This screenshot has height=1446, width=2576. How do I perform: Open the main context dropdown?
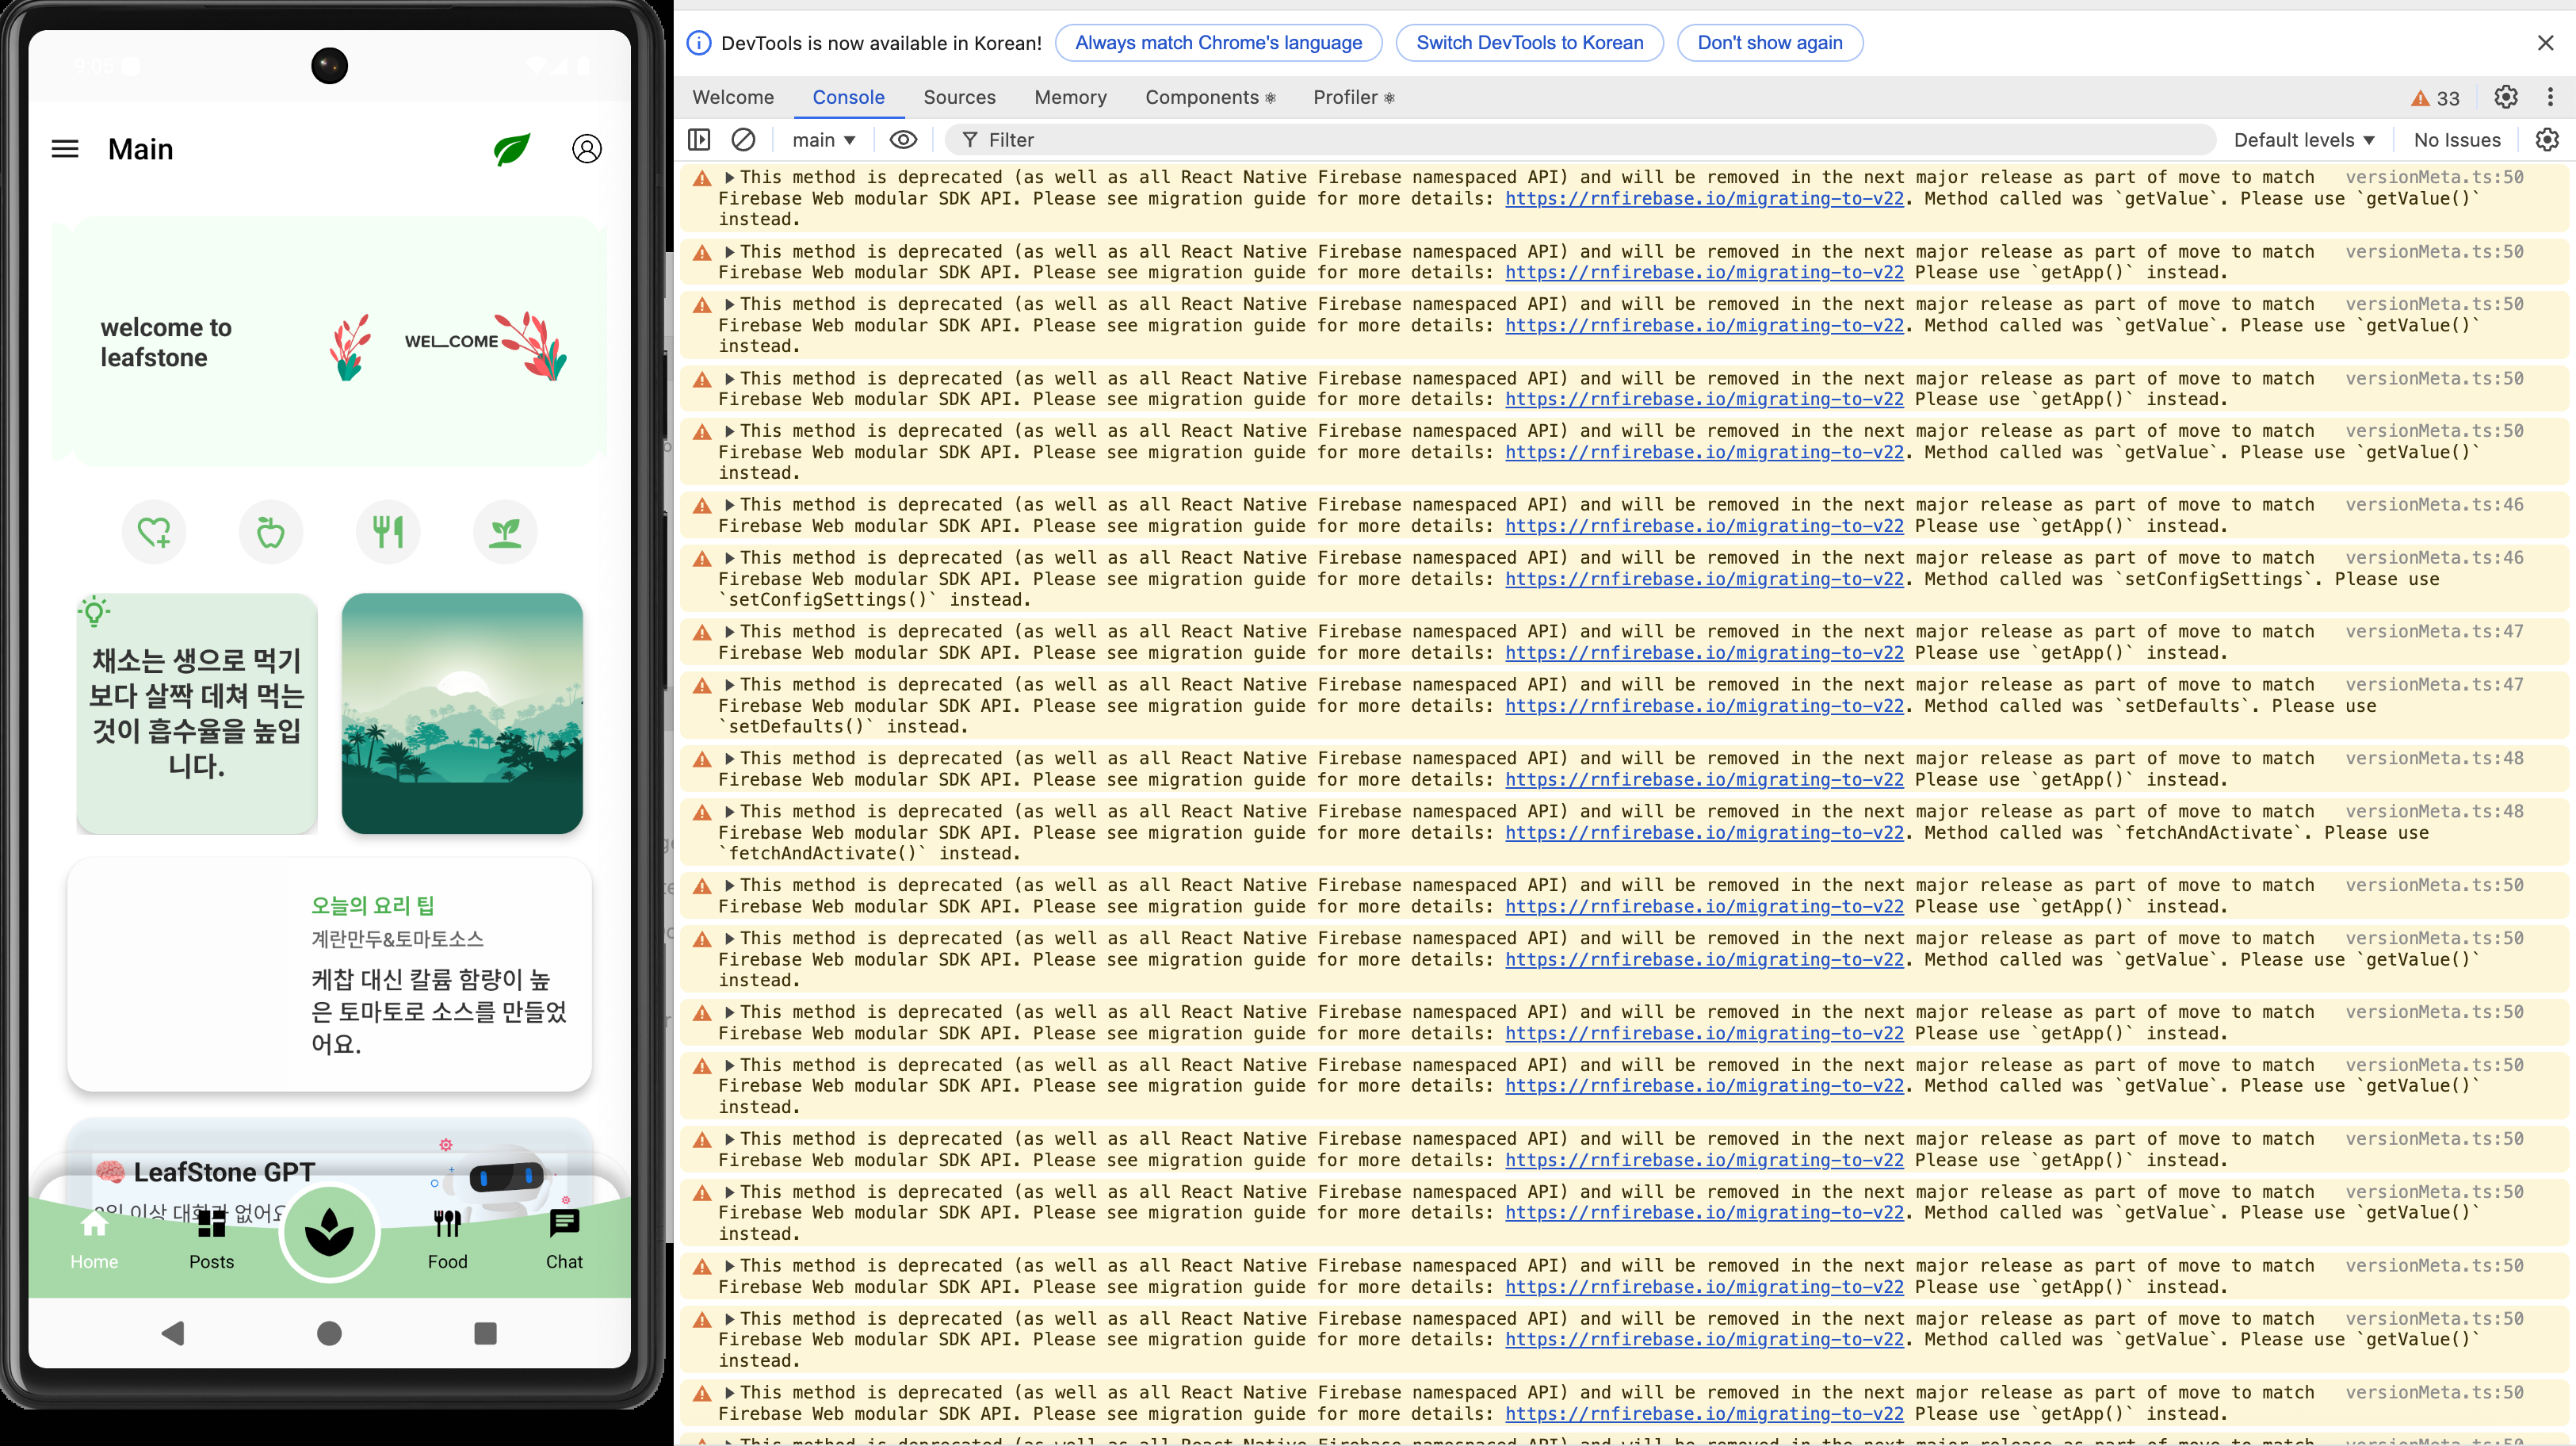coord(823,140)
